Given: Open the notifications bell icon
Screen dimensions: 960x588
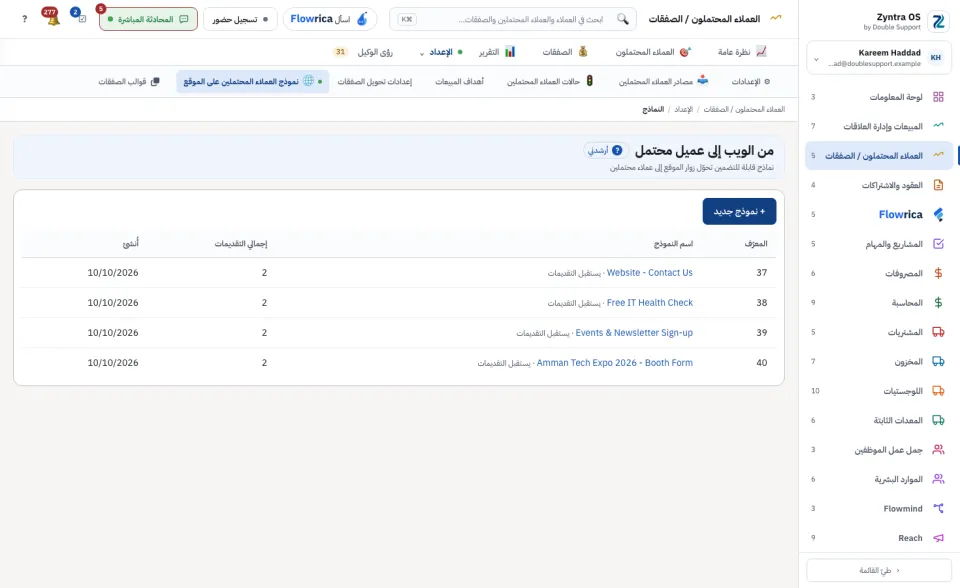Looking at the screenshot, I should click(x=53, y=18).
